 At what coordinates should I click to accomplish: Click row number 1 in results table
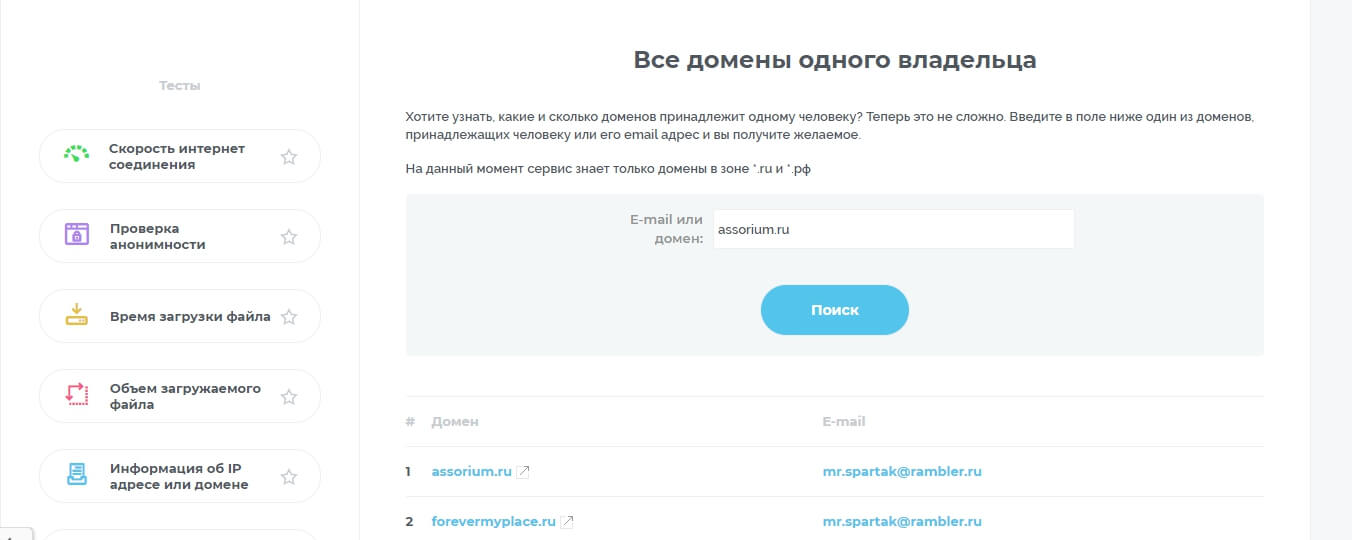408,471
